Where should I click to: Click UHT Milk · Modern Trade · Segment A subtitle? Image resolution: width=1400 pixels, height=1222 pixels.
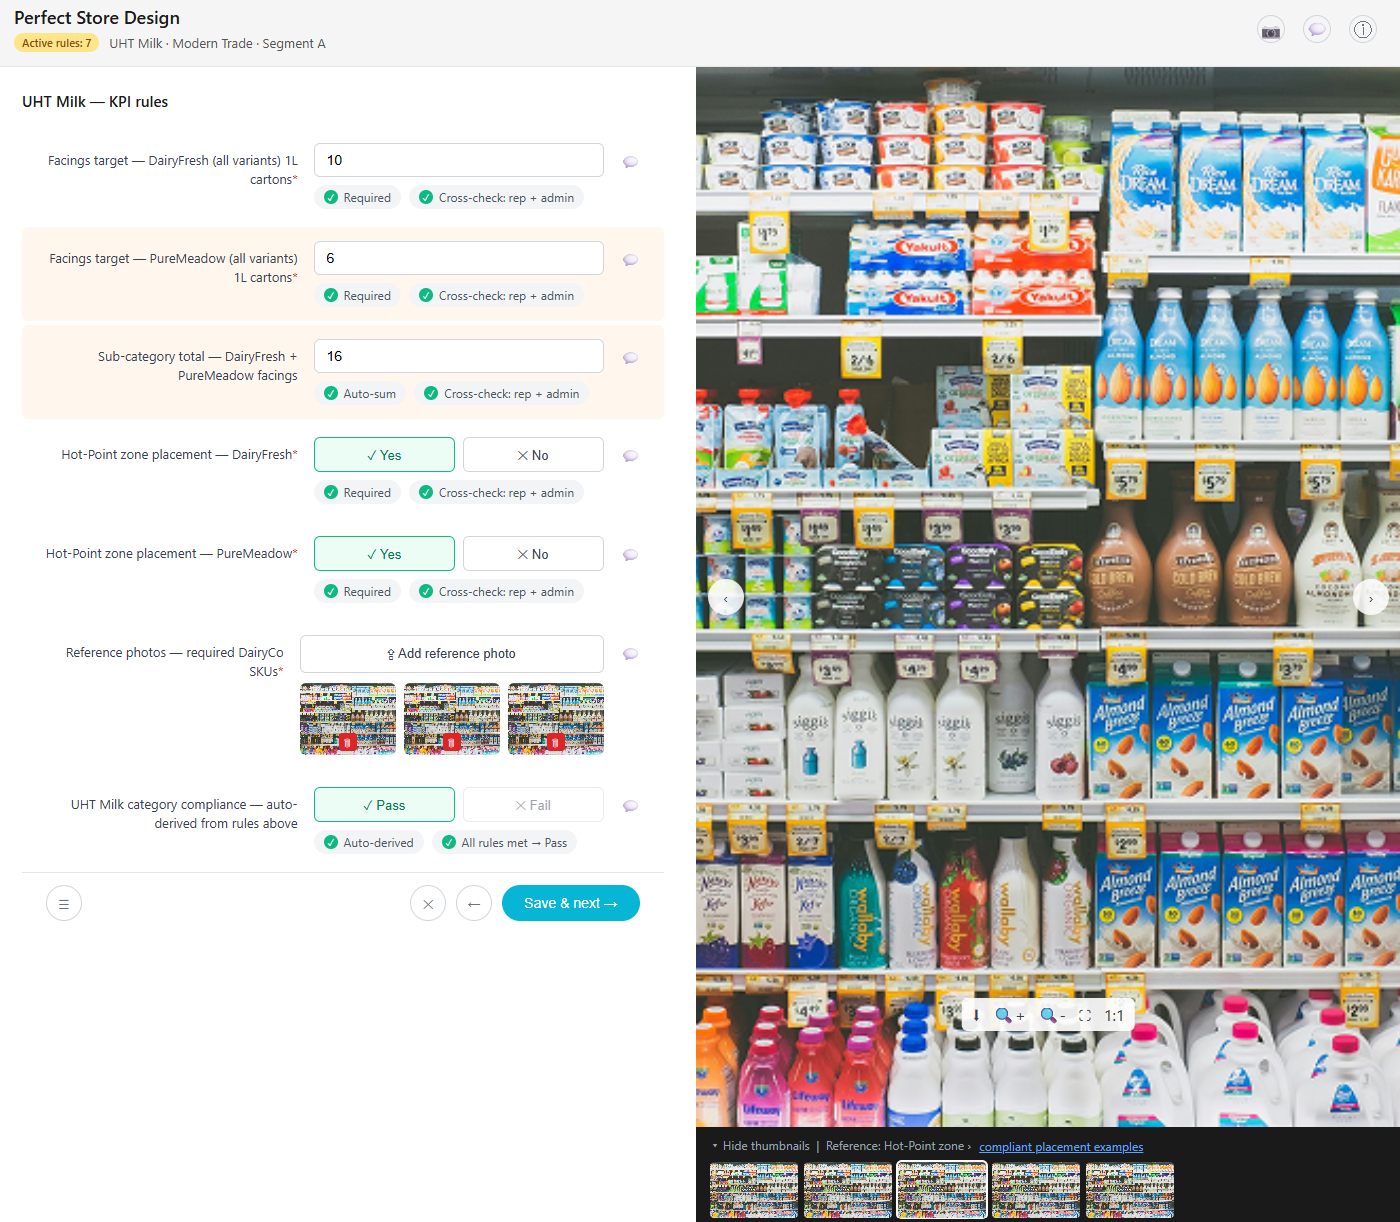tap(217, 44)
